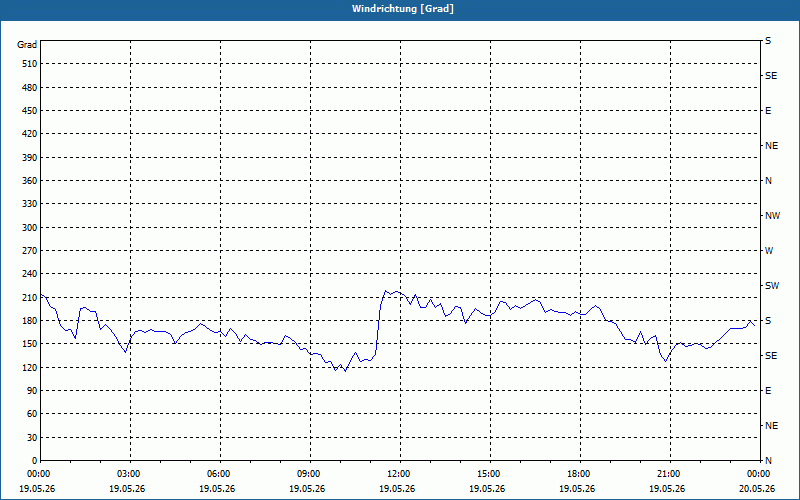Select the y-axis value "390"

coord(30,157)
